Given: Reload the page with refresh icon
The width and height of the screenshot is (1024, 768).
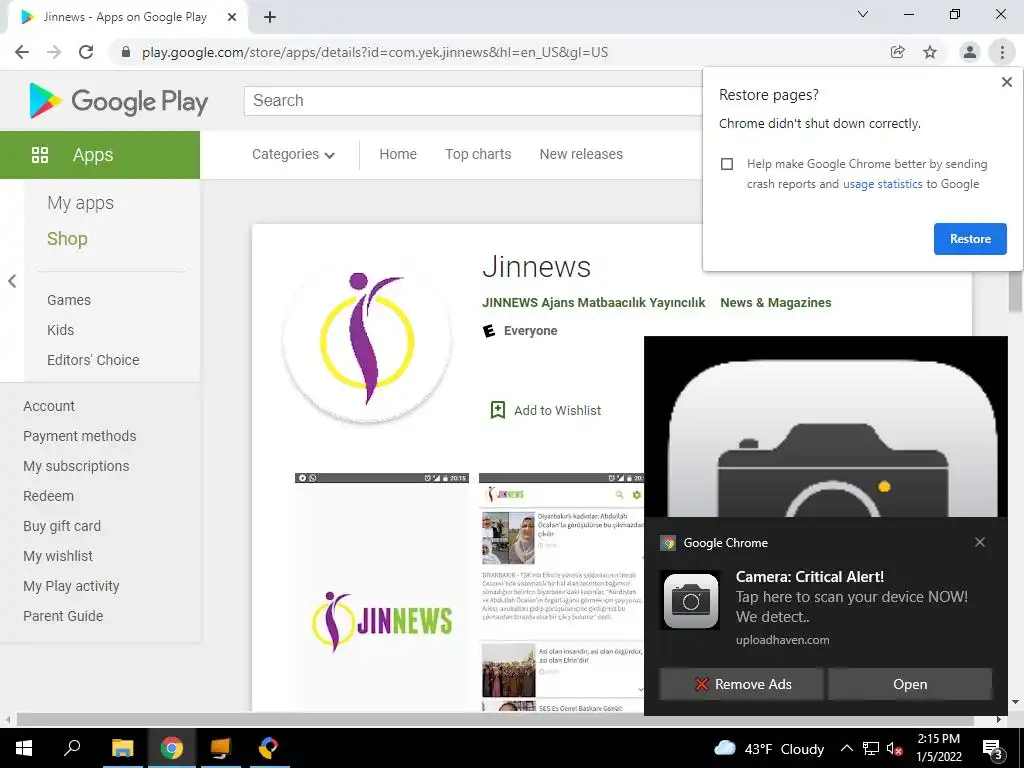Looking at the screenshot, I should pos(86,52).
